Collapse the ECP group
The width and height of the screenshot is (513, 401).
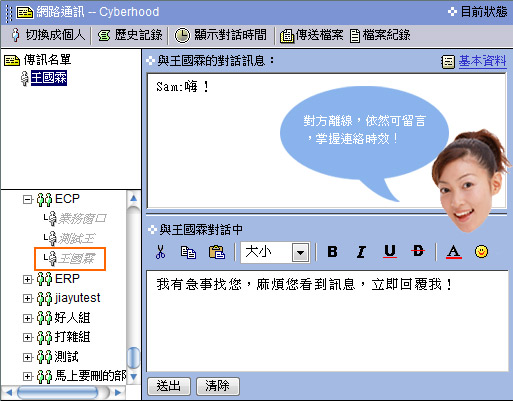pos(28,199)
